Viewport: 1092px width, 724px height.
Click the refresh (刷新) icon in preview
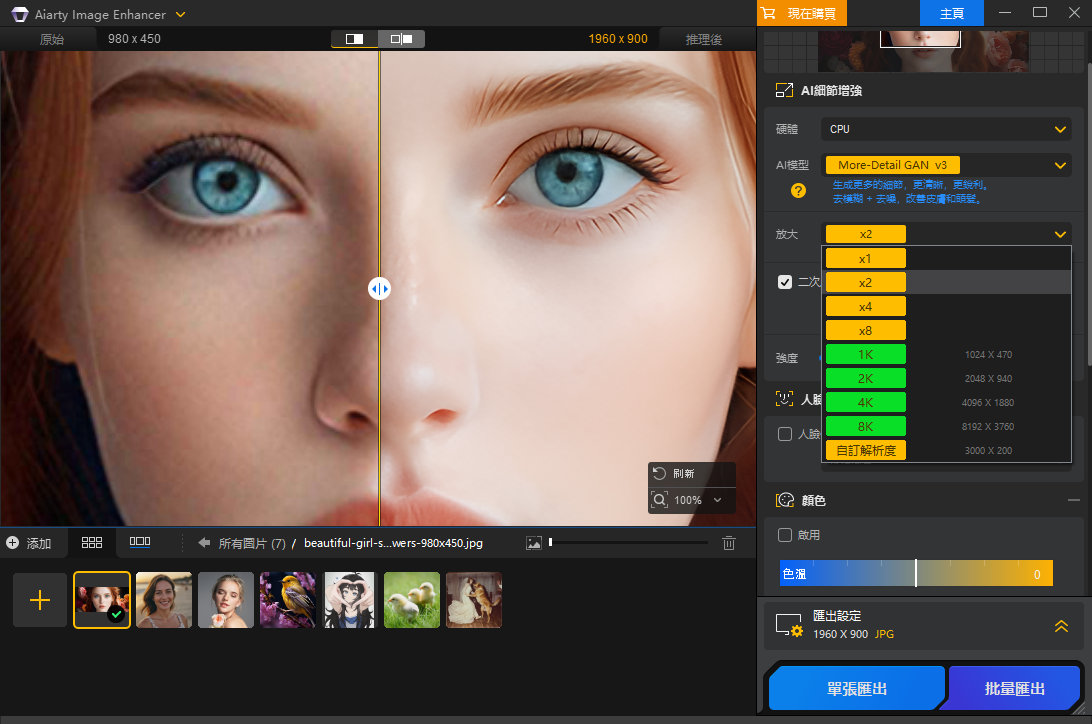(659, 473)
